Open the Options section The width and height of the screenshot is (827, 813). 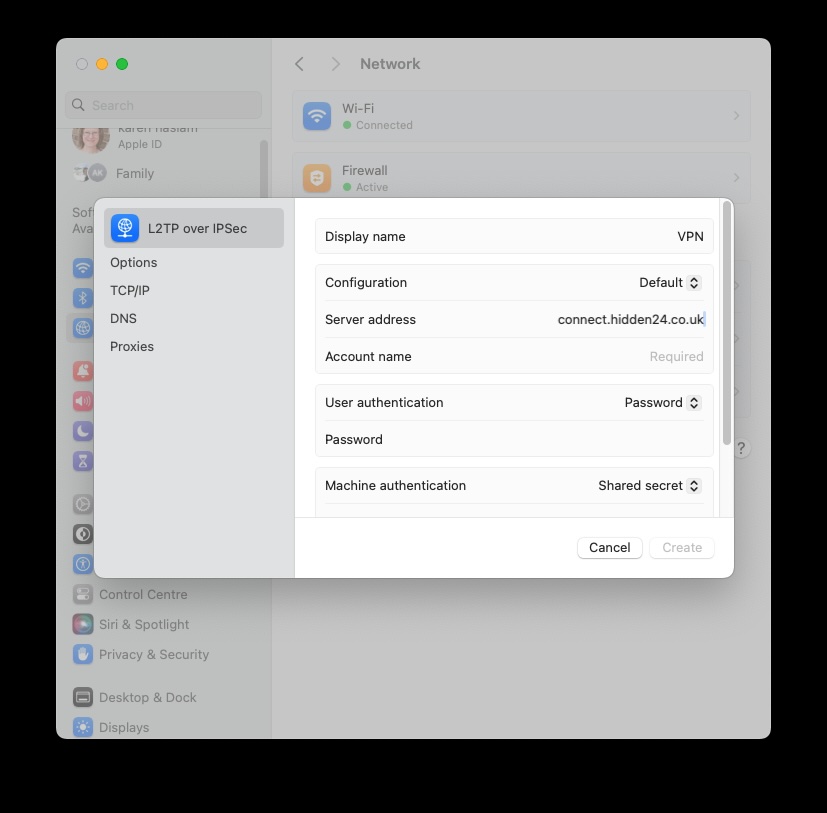point(133,262)
